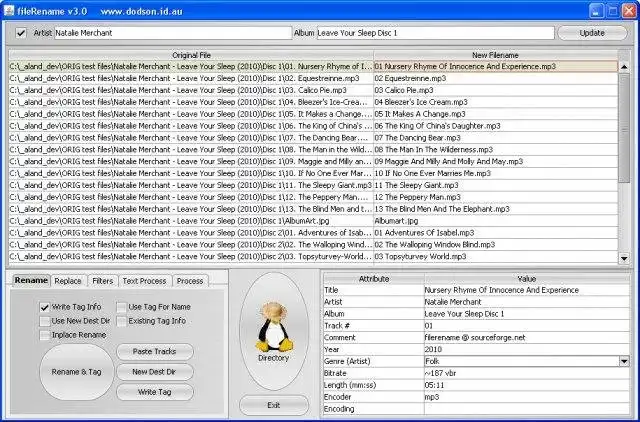Image resolution: width=640 pixels, height=422 pixels.
Task: Click the penguin Directory icon
Action: pos(274,331)
